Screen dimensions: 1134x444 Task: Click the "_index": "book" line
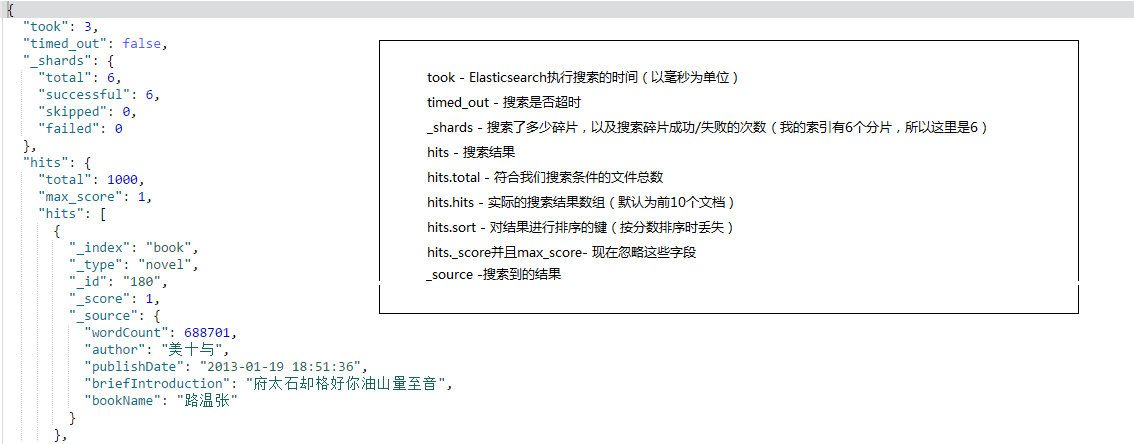(x=134, y=247)
